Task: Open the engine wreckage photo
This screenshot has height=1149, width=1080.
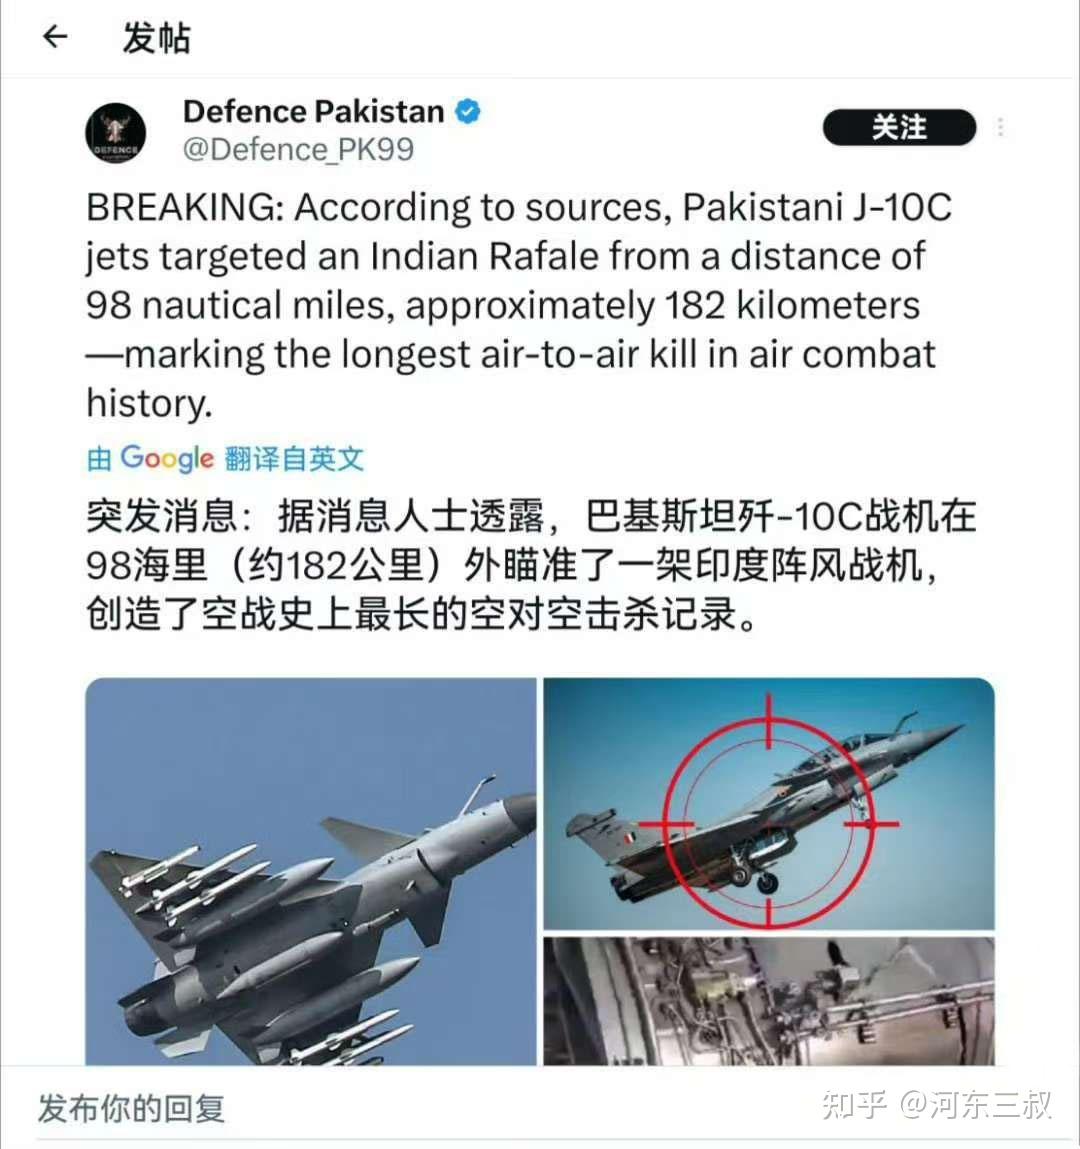Action: point(769,1001)
